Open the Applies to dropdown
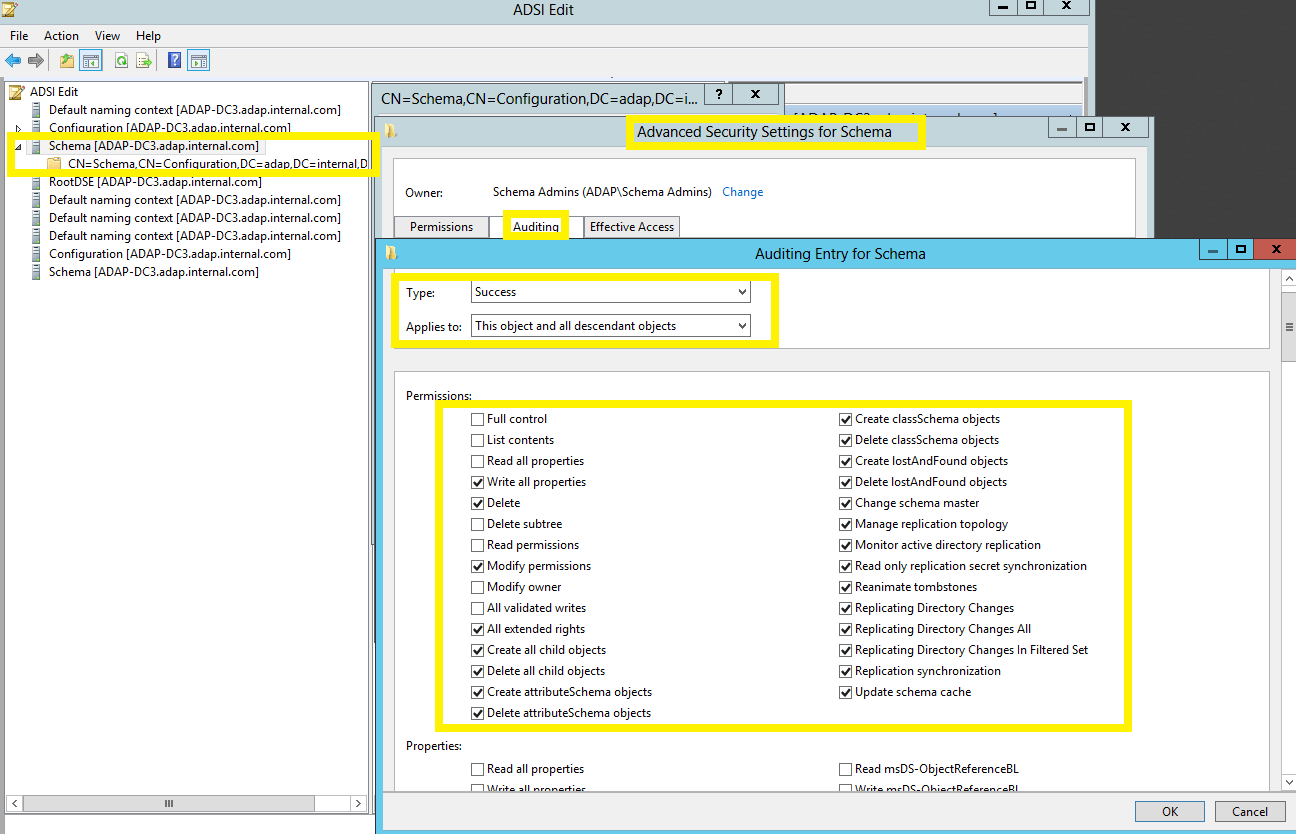This screenshot has height=834, width=1296. click(x=610, y=326)
